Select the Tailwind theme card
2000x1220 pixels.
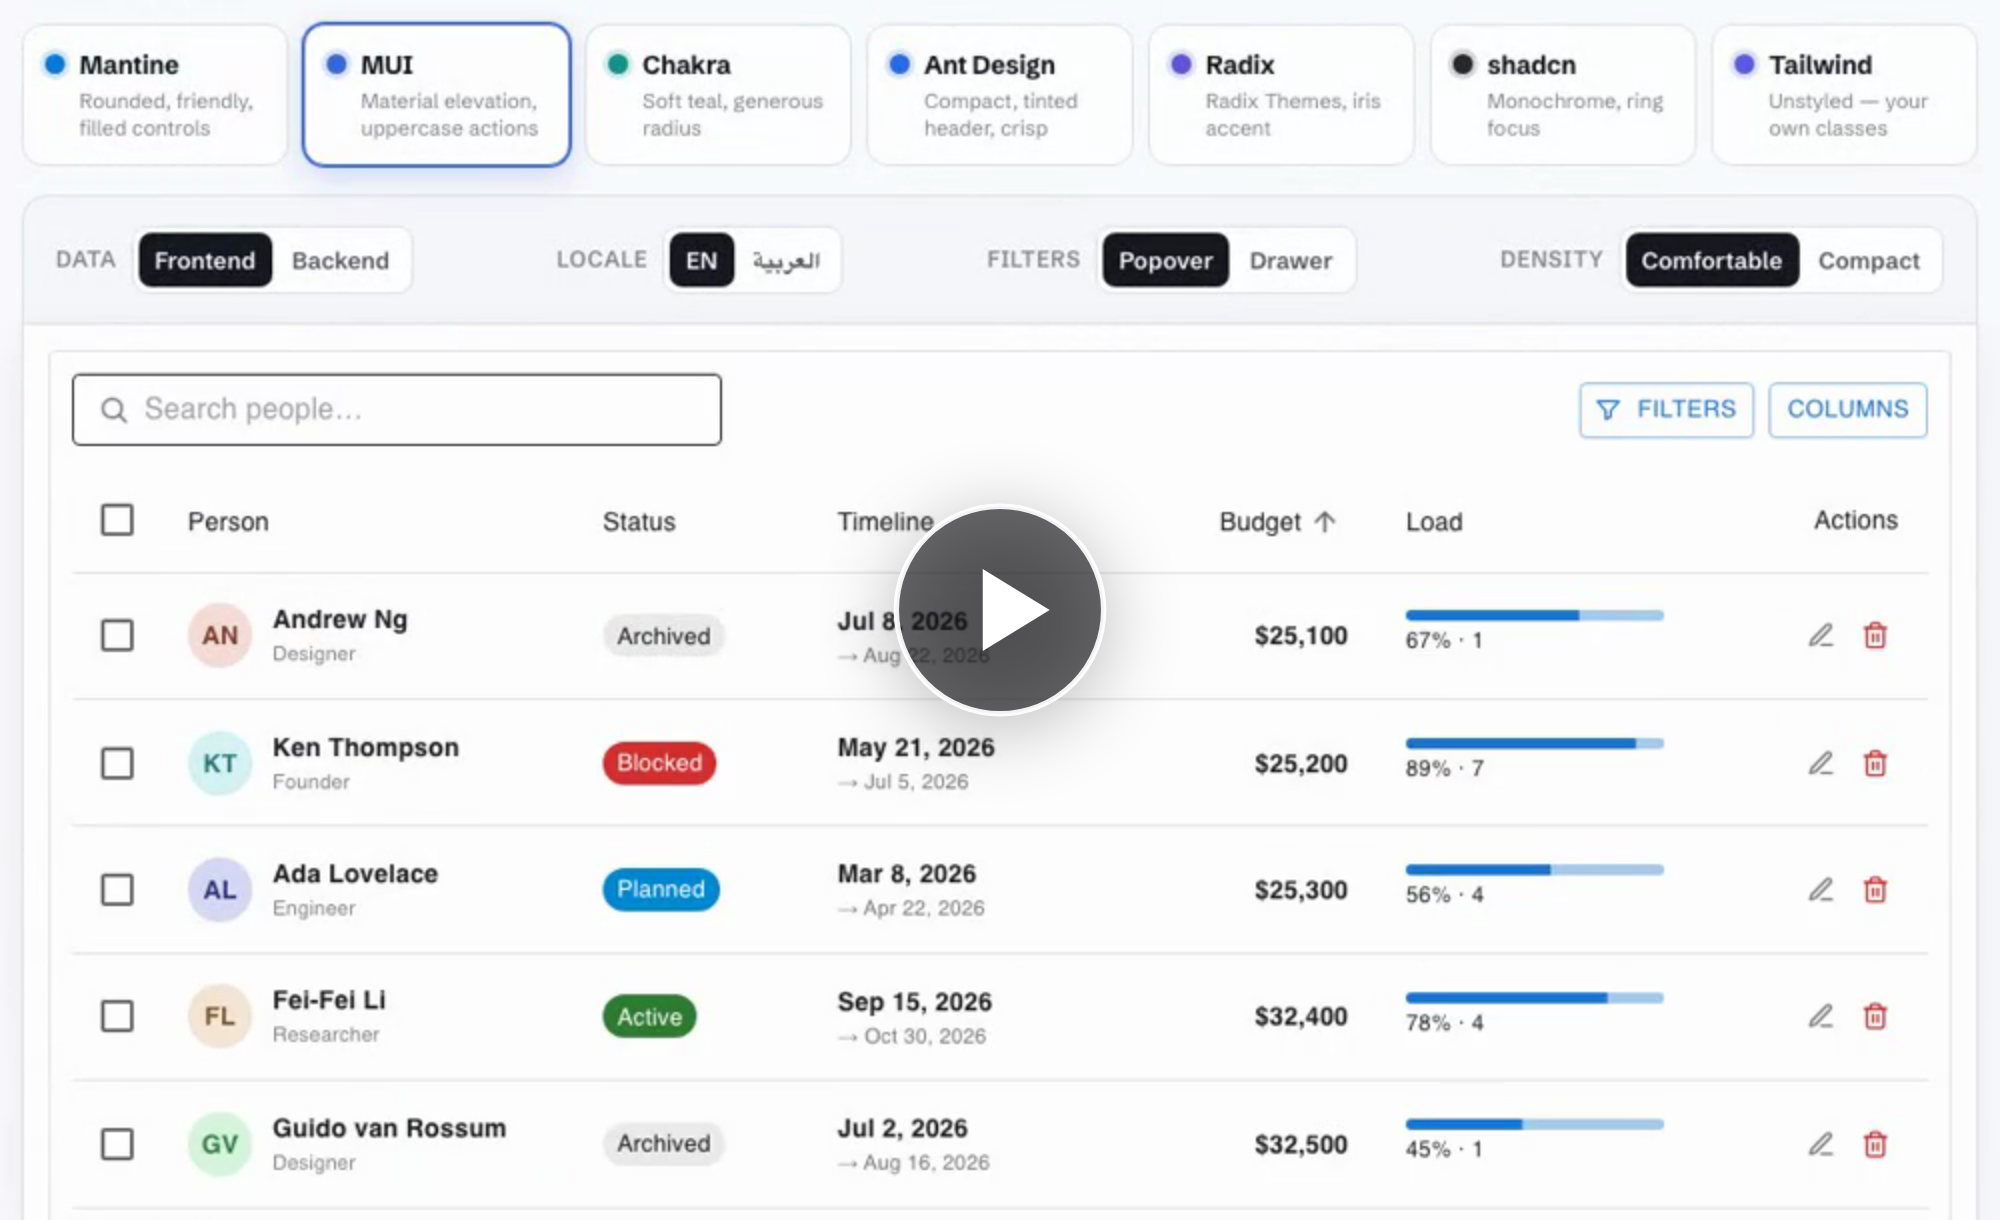(x=1844, y=95)
